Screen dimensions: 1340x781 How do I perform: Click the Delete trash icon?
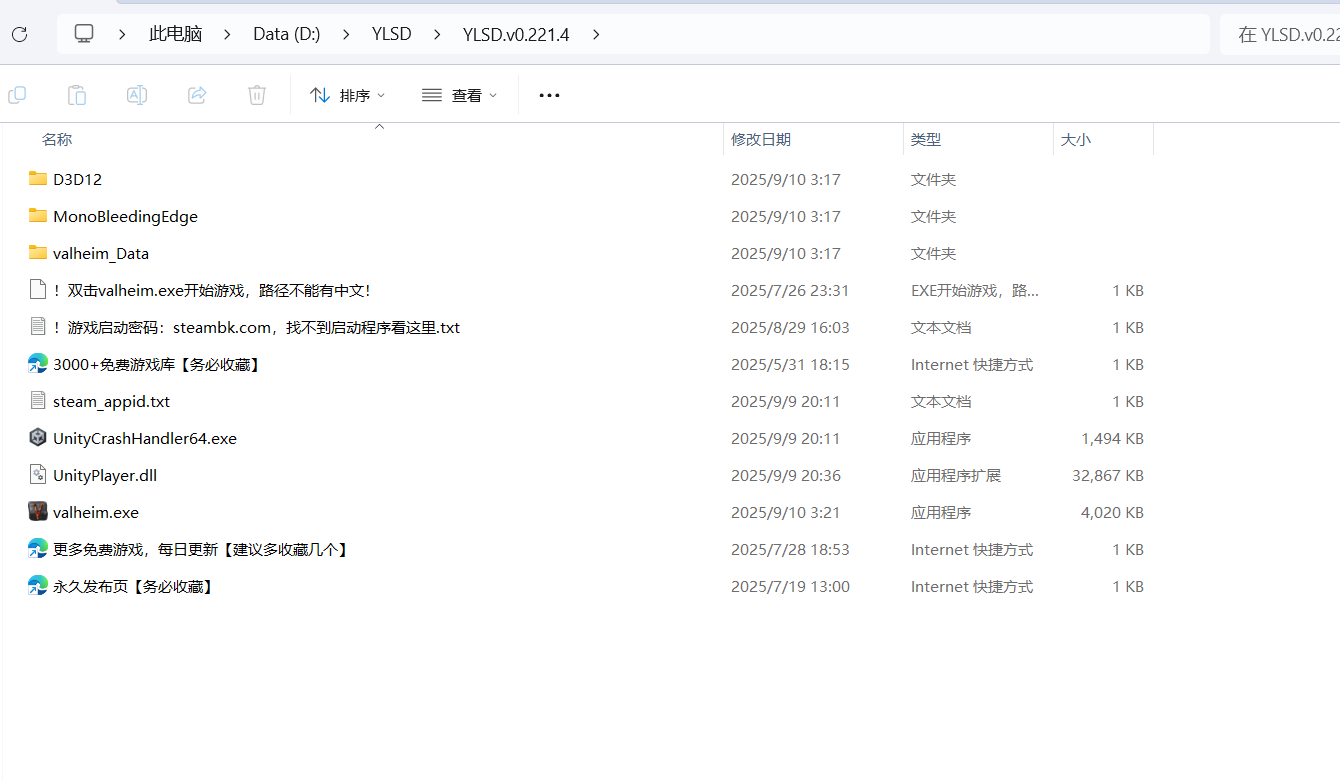257,95
